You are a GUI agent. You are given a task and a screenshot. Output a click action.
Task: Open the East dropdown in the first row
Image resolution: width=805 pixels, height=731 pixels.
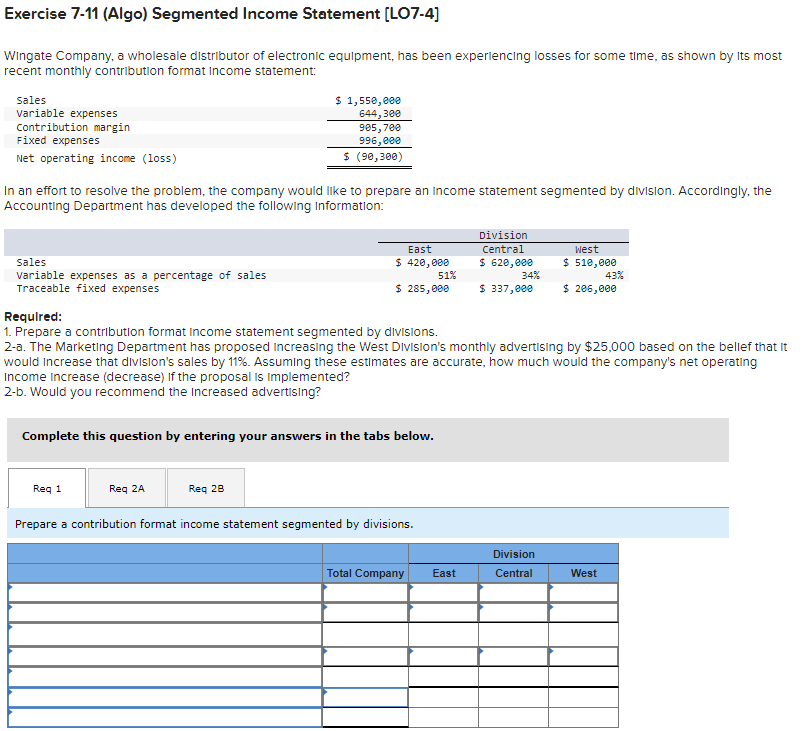click(x=410, y=590)
